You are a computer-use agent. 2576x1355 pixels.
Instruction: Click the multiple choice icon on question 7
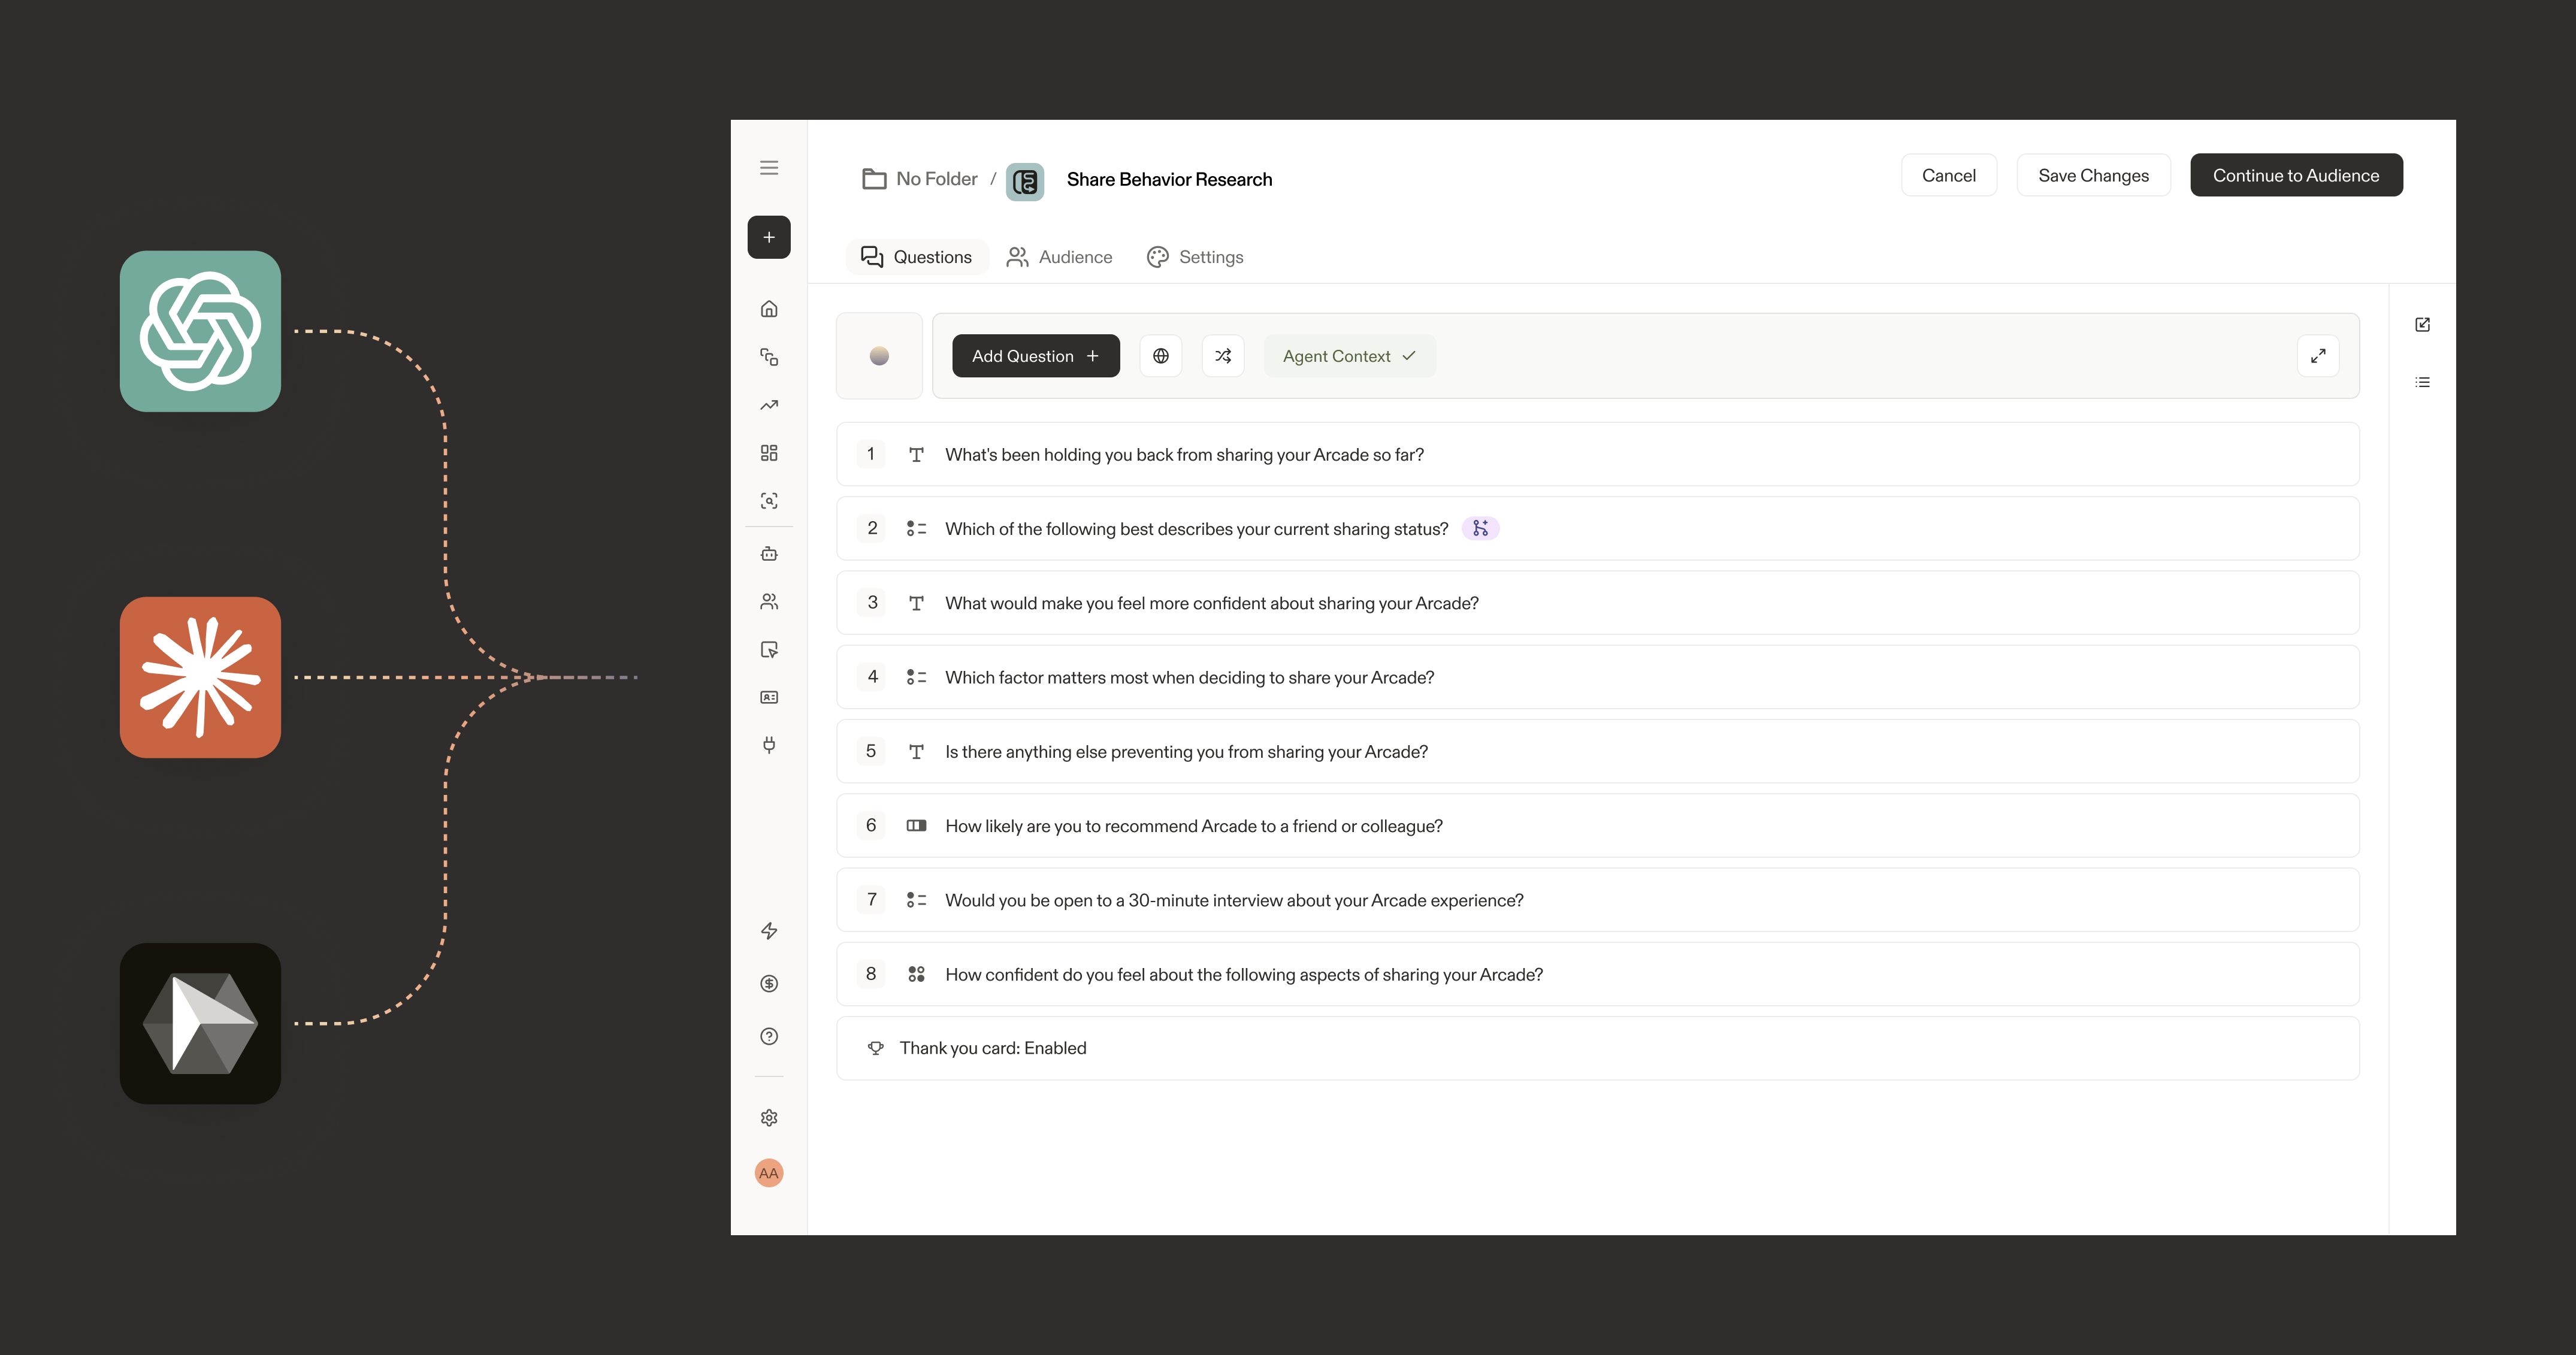916,900
